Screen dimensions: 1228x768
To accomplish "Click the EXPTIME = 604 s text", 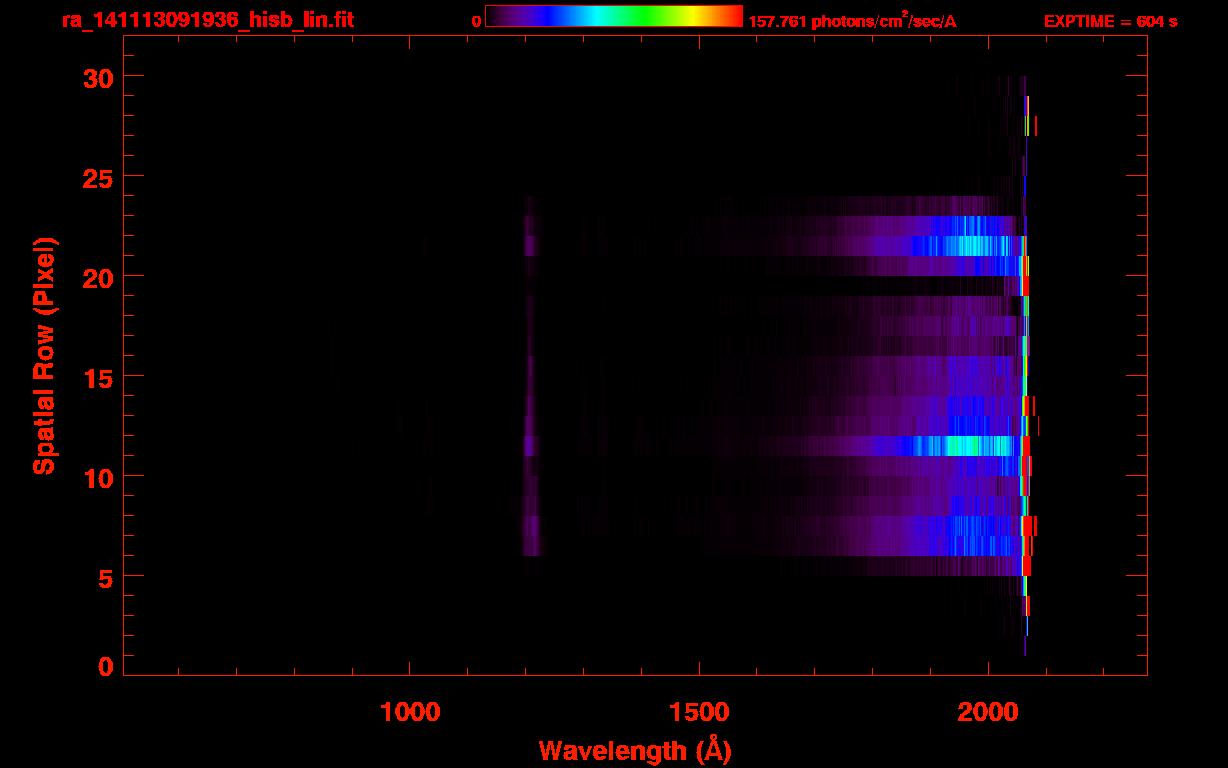I will (x=1110, y=21).
